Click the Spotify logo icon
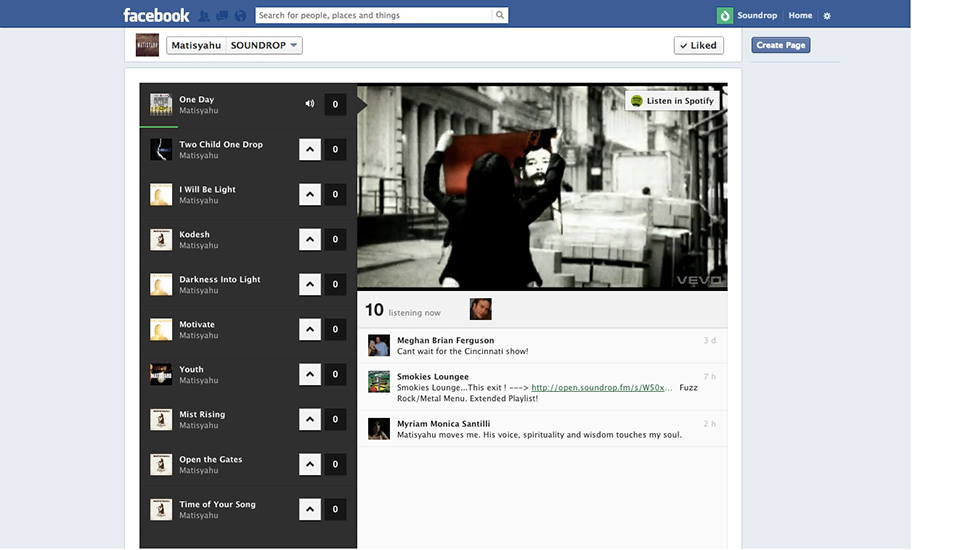Screen dimensions: 960x550 click(x=637, y=101)
